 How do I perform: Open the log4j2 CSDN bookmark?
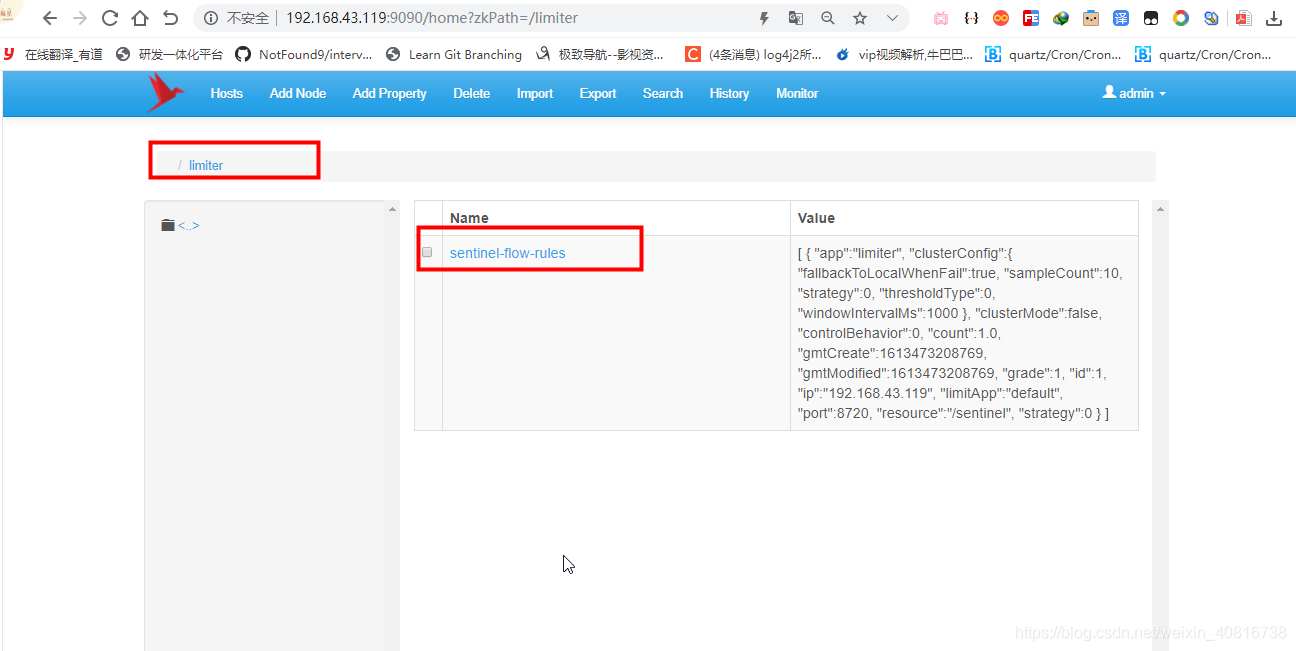(753, 55)
